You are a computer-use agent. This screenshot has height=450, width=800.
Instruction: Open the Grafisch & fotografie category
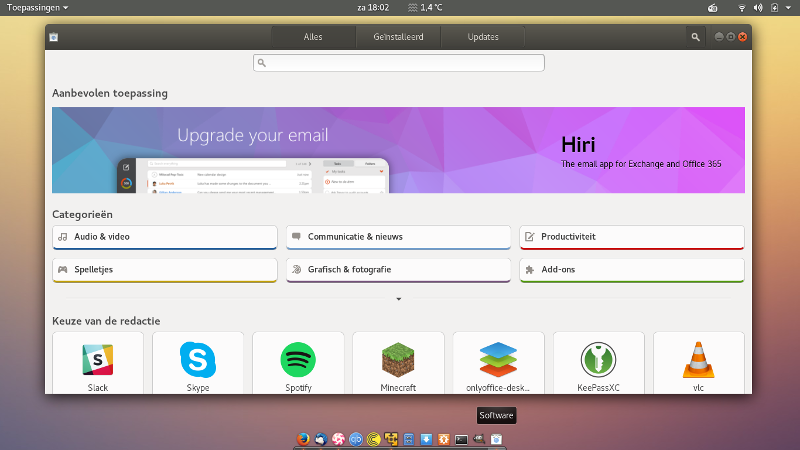tap(398, 270)
